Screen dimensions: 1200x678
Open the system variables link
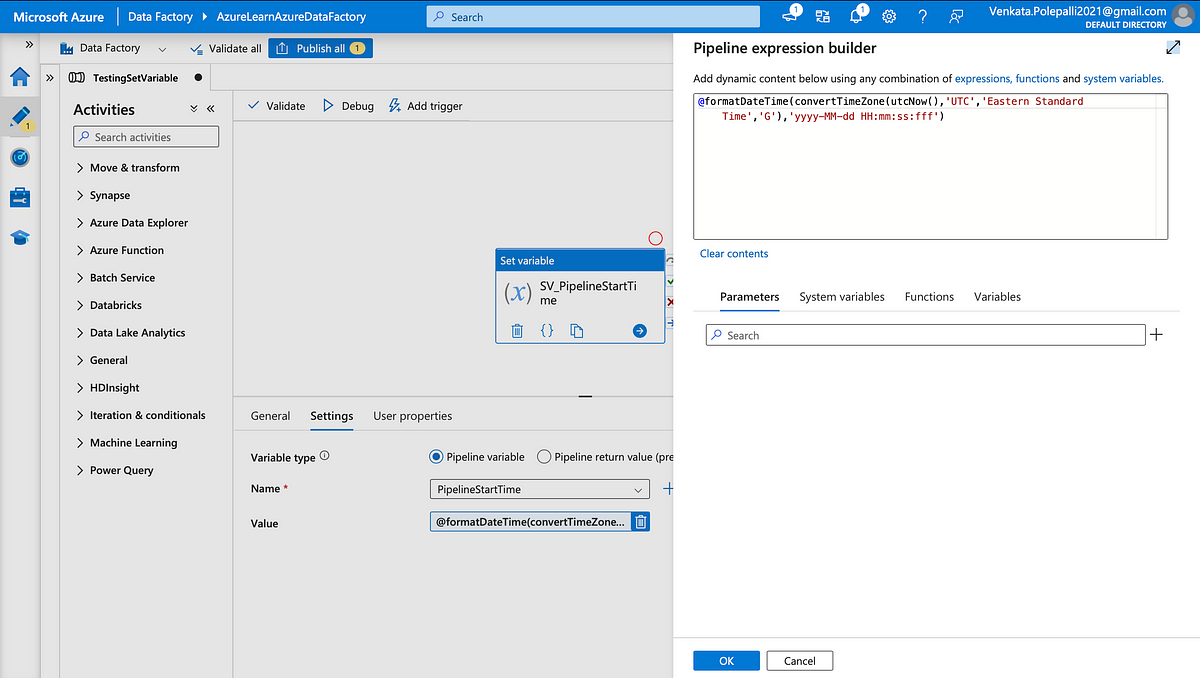tap(1122, 78)
